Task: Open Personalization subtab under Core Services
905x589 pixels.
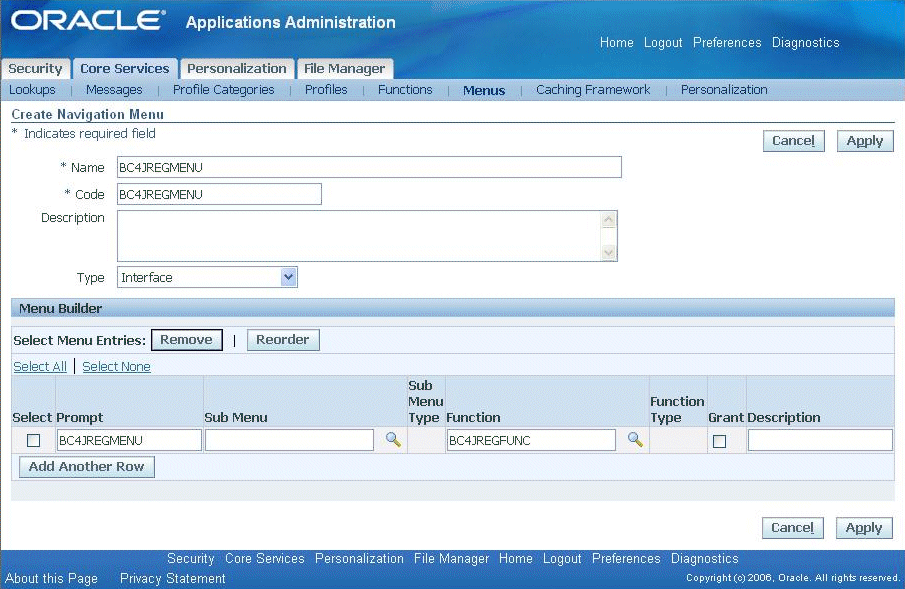Action: click(724, 90)
